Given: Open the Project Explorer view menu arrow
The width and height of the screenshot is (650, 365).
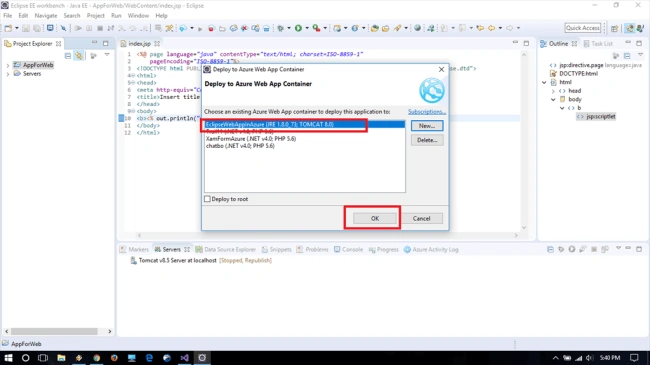Looking at the screenshot, I should click(x=107, y=55).
